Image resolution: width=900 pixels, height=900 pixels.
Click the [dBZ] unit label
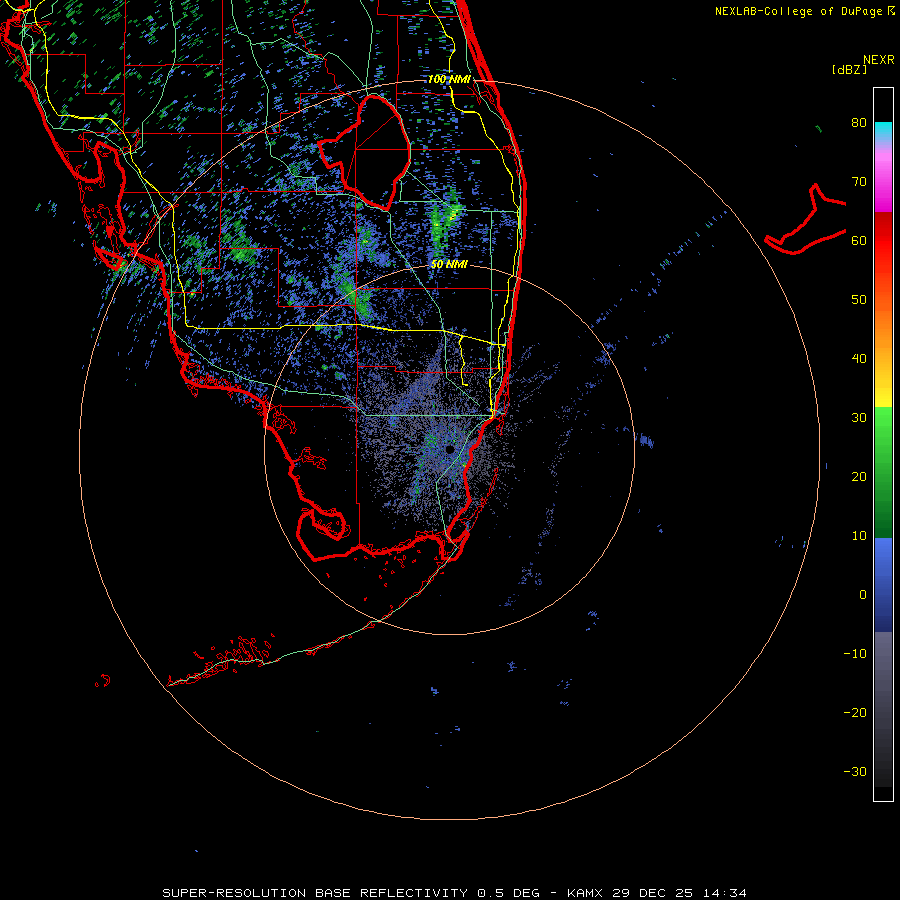(x=849, y=69)
